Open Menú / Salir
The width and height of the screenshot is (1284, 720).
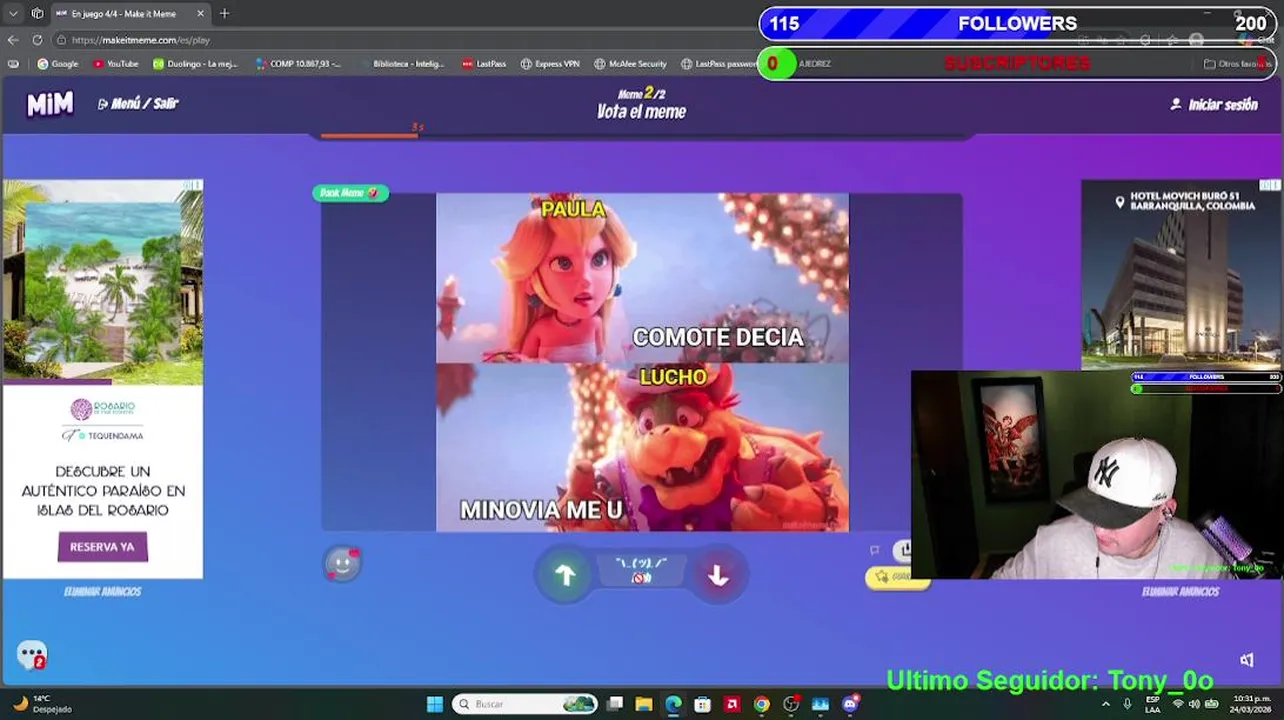pyautogui.click(x=138, y=104)
